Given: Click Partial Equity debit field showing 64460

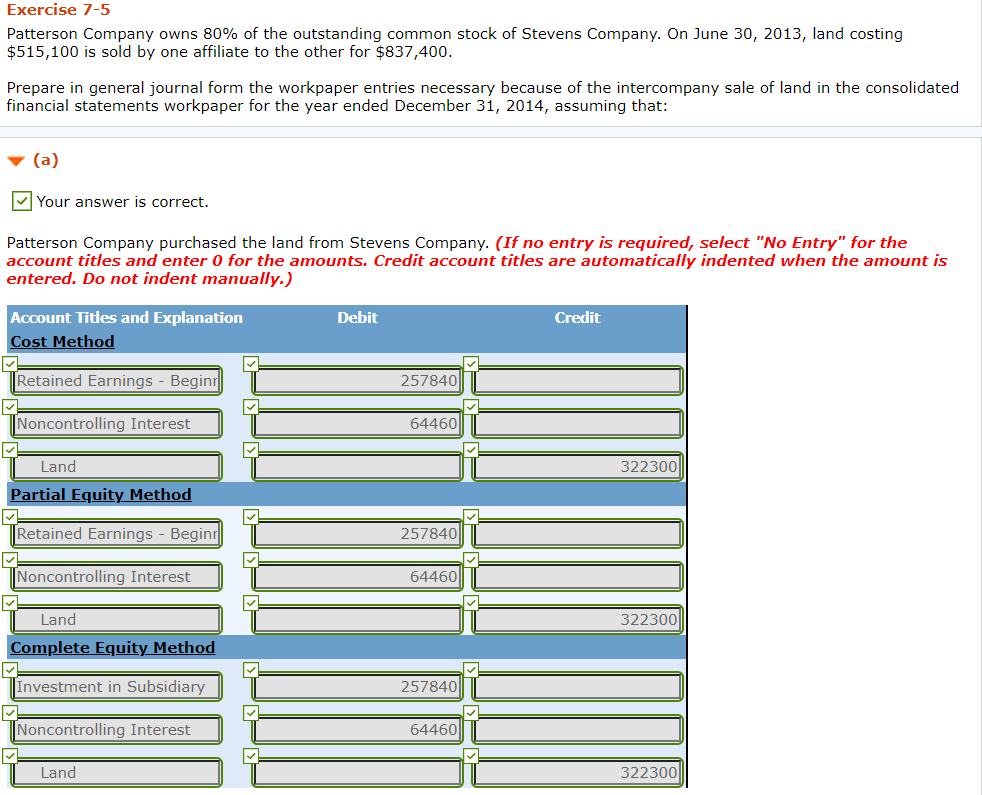Looking at the screenshot, I should point(357,577).
